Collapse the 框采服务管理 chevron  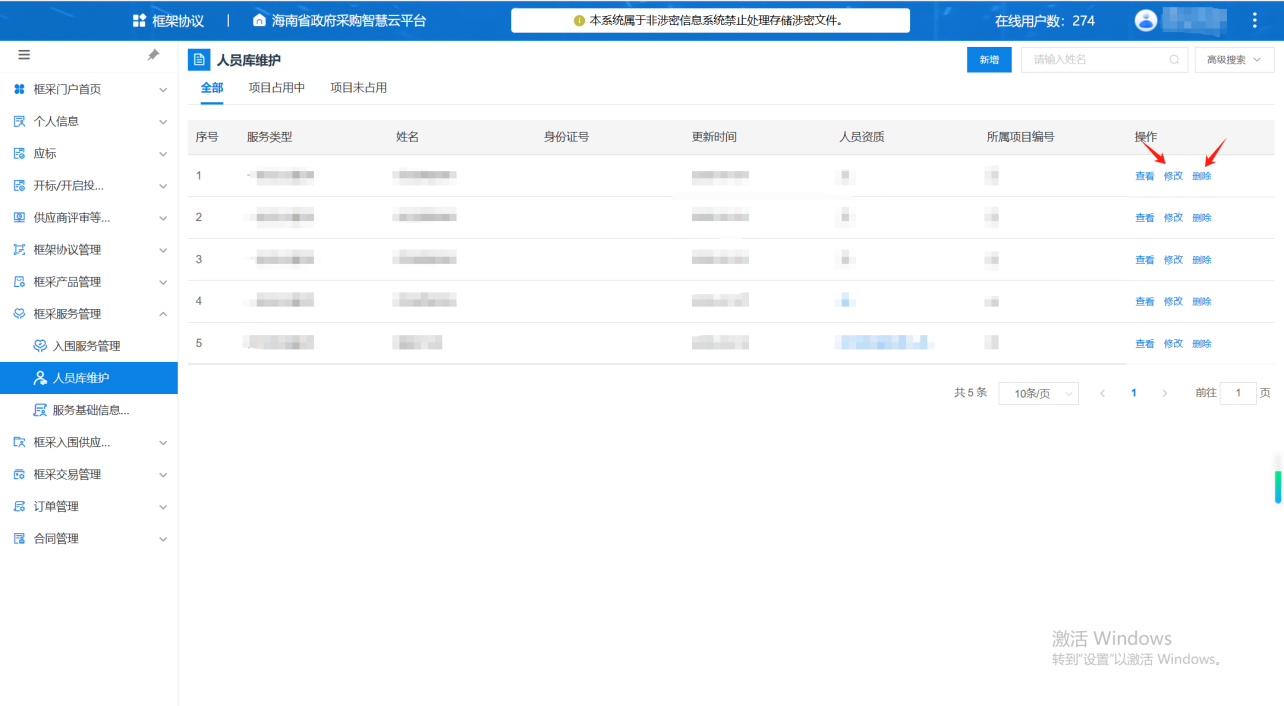pos(163,314)
